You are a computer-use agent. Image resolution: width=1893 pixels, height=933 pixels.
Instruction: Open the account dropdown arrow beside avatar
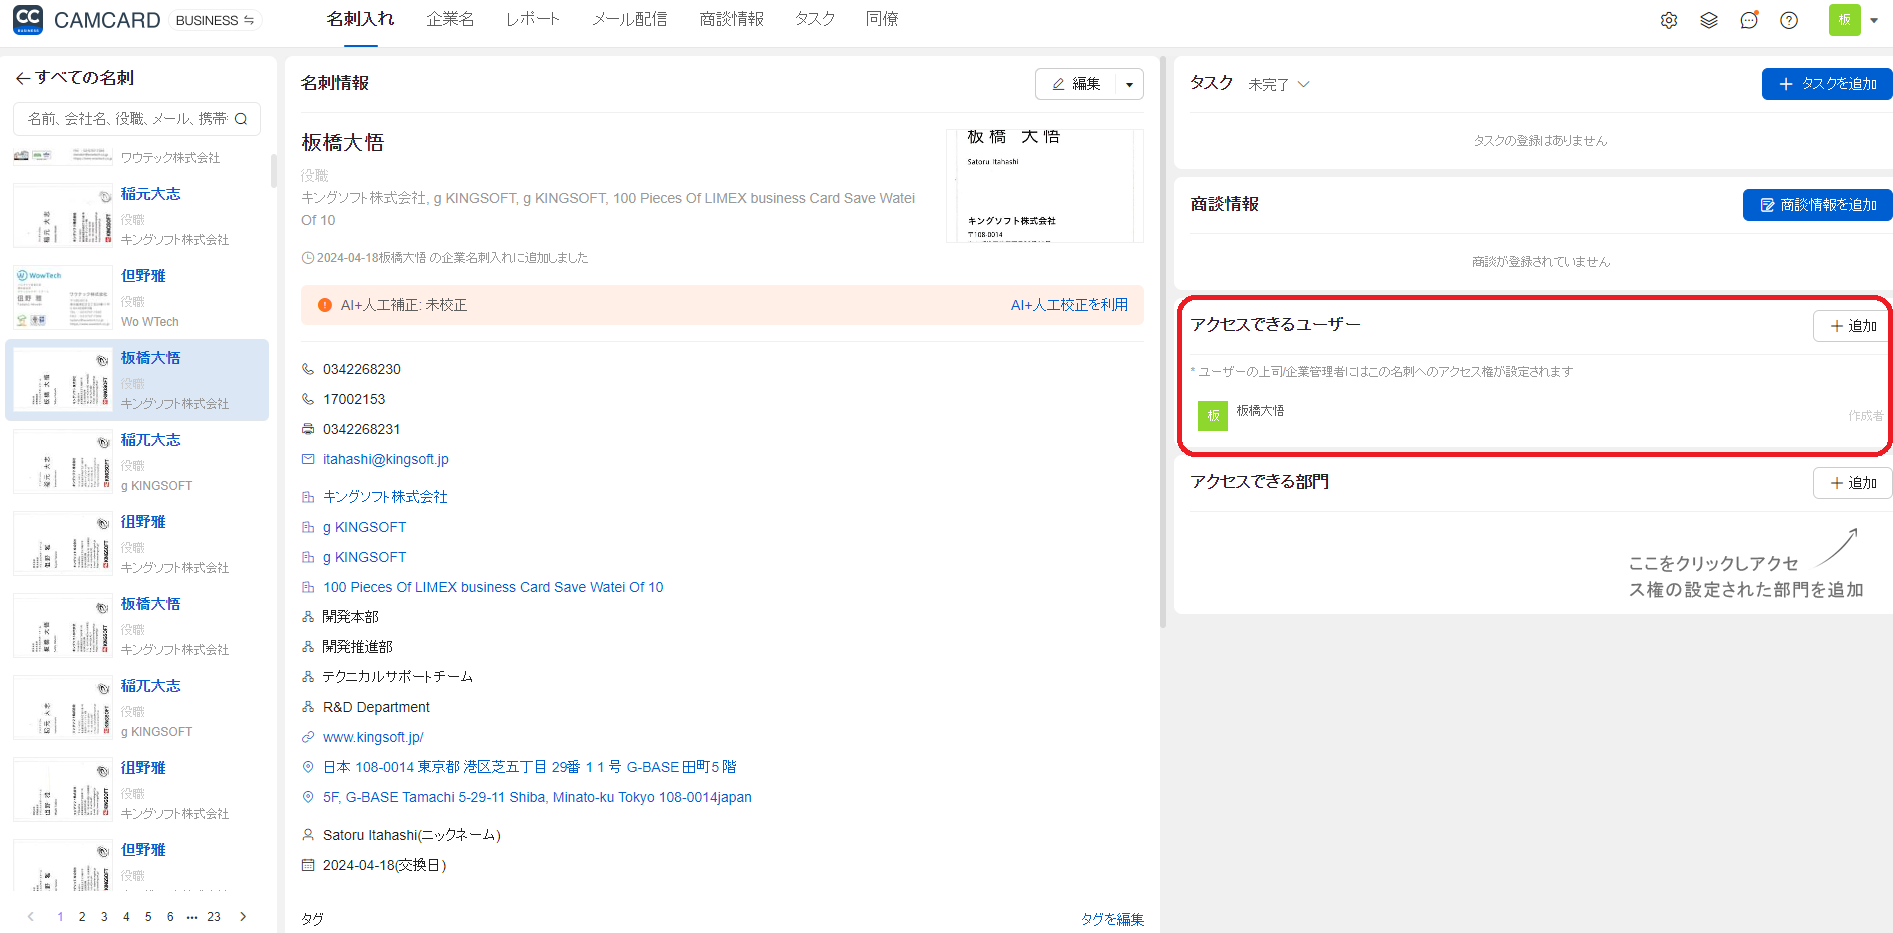point(1874,20)
